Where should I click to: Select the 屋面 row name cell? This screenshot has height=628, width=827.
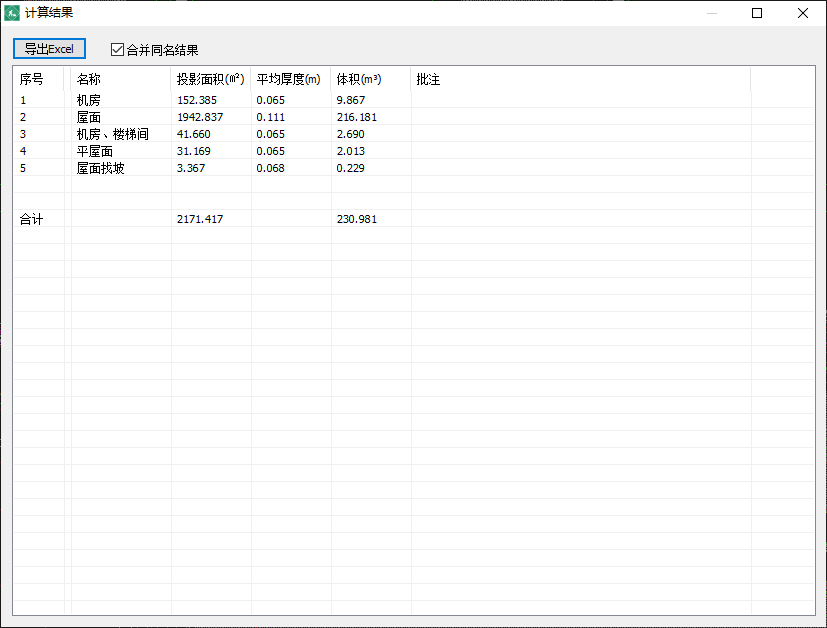89,117
